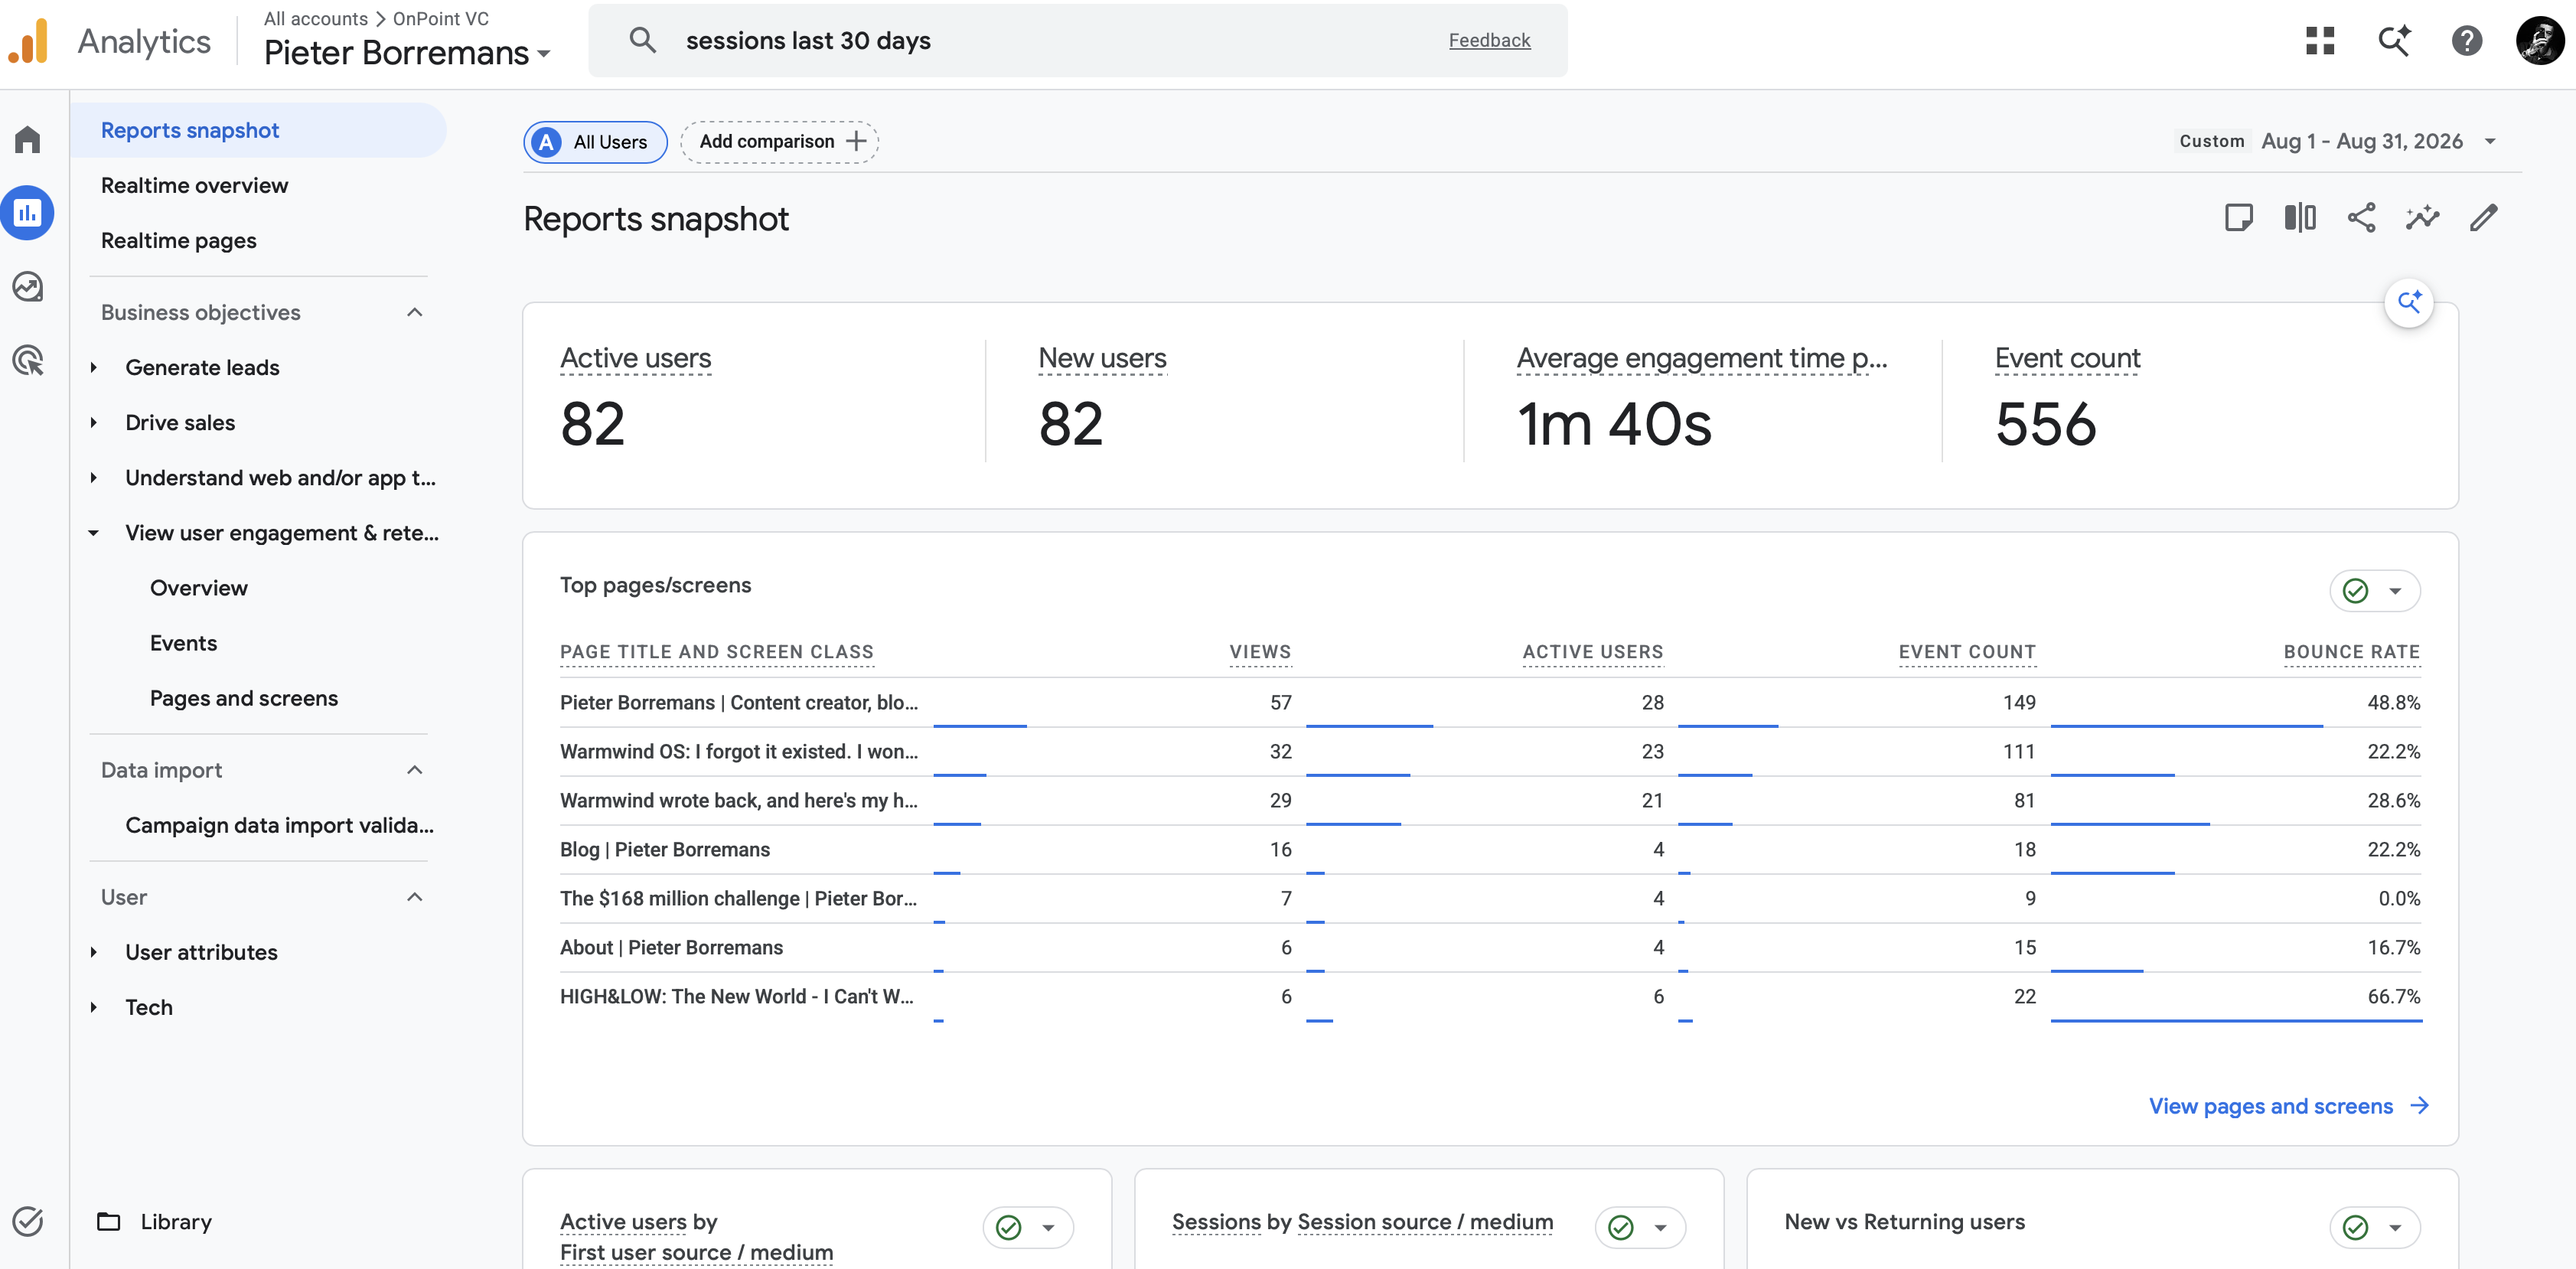The height and width of the screenshot is (1269, 2576).
Task: Open Pages and screens report
Action: [x=243, y=698]
